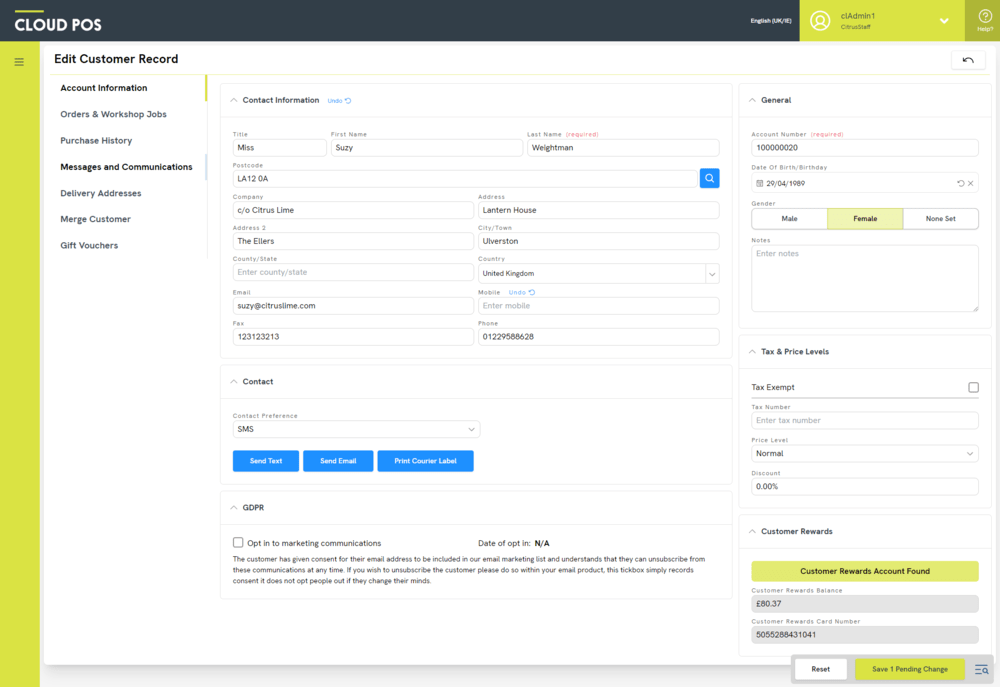
Task: Click Customer Rewards Account Found banner
Action: tap(865, 571)
